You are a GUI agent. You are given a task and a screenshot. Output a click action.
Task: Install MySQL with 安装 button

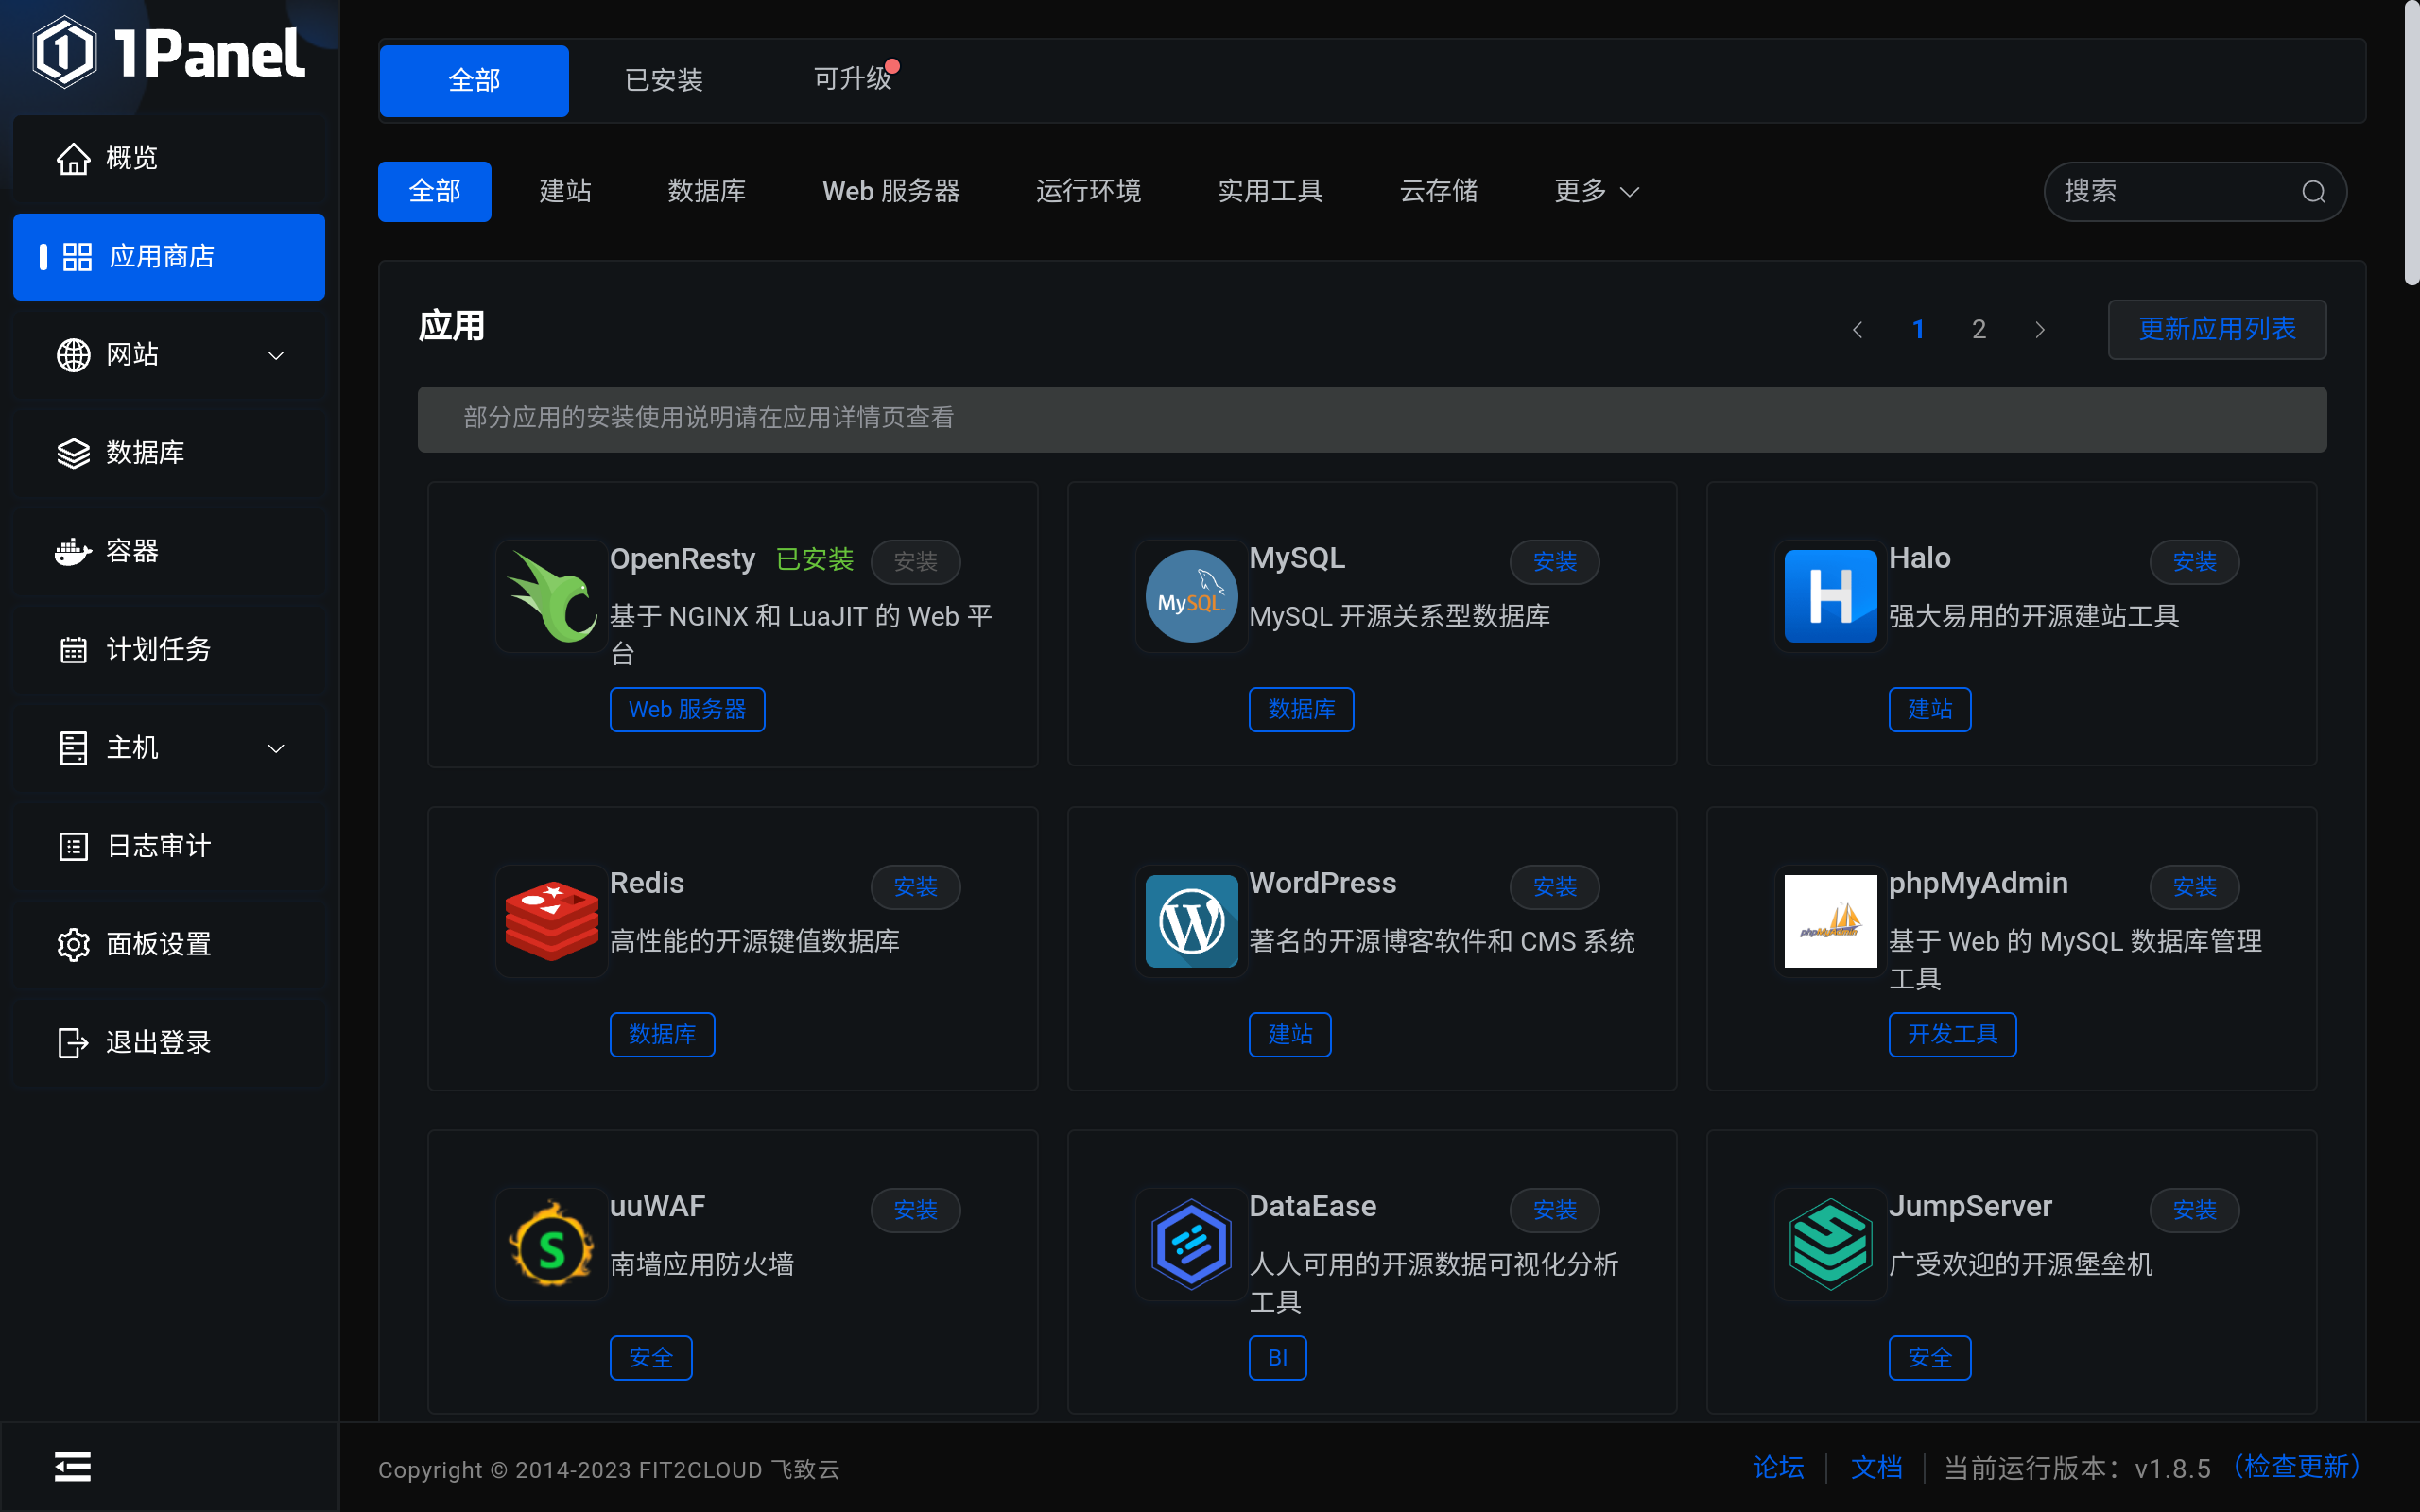pos(1554,562)
